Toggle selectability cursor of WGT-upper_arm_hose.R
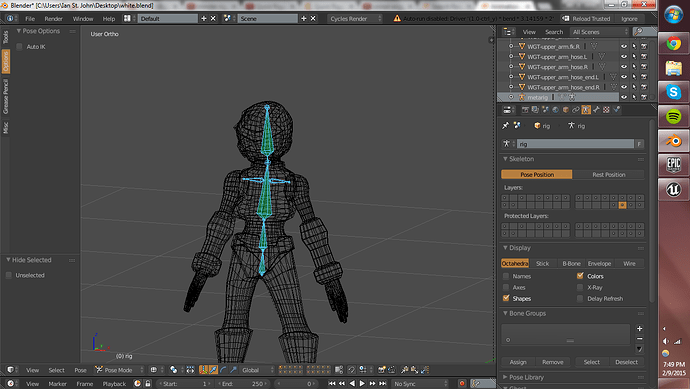This screenshot has height=389, width=690. click(x=634, y=67)
